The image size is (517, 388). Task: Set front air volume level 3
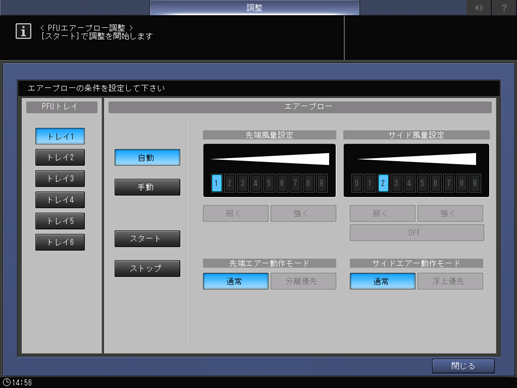click(x=243, y=183)
